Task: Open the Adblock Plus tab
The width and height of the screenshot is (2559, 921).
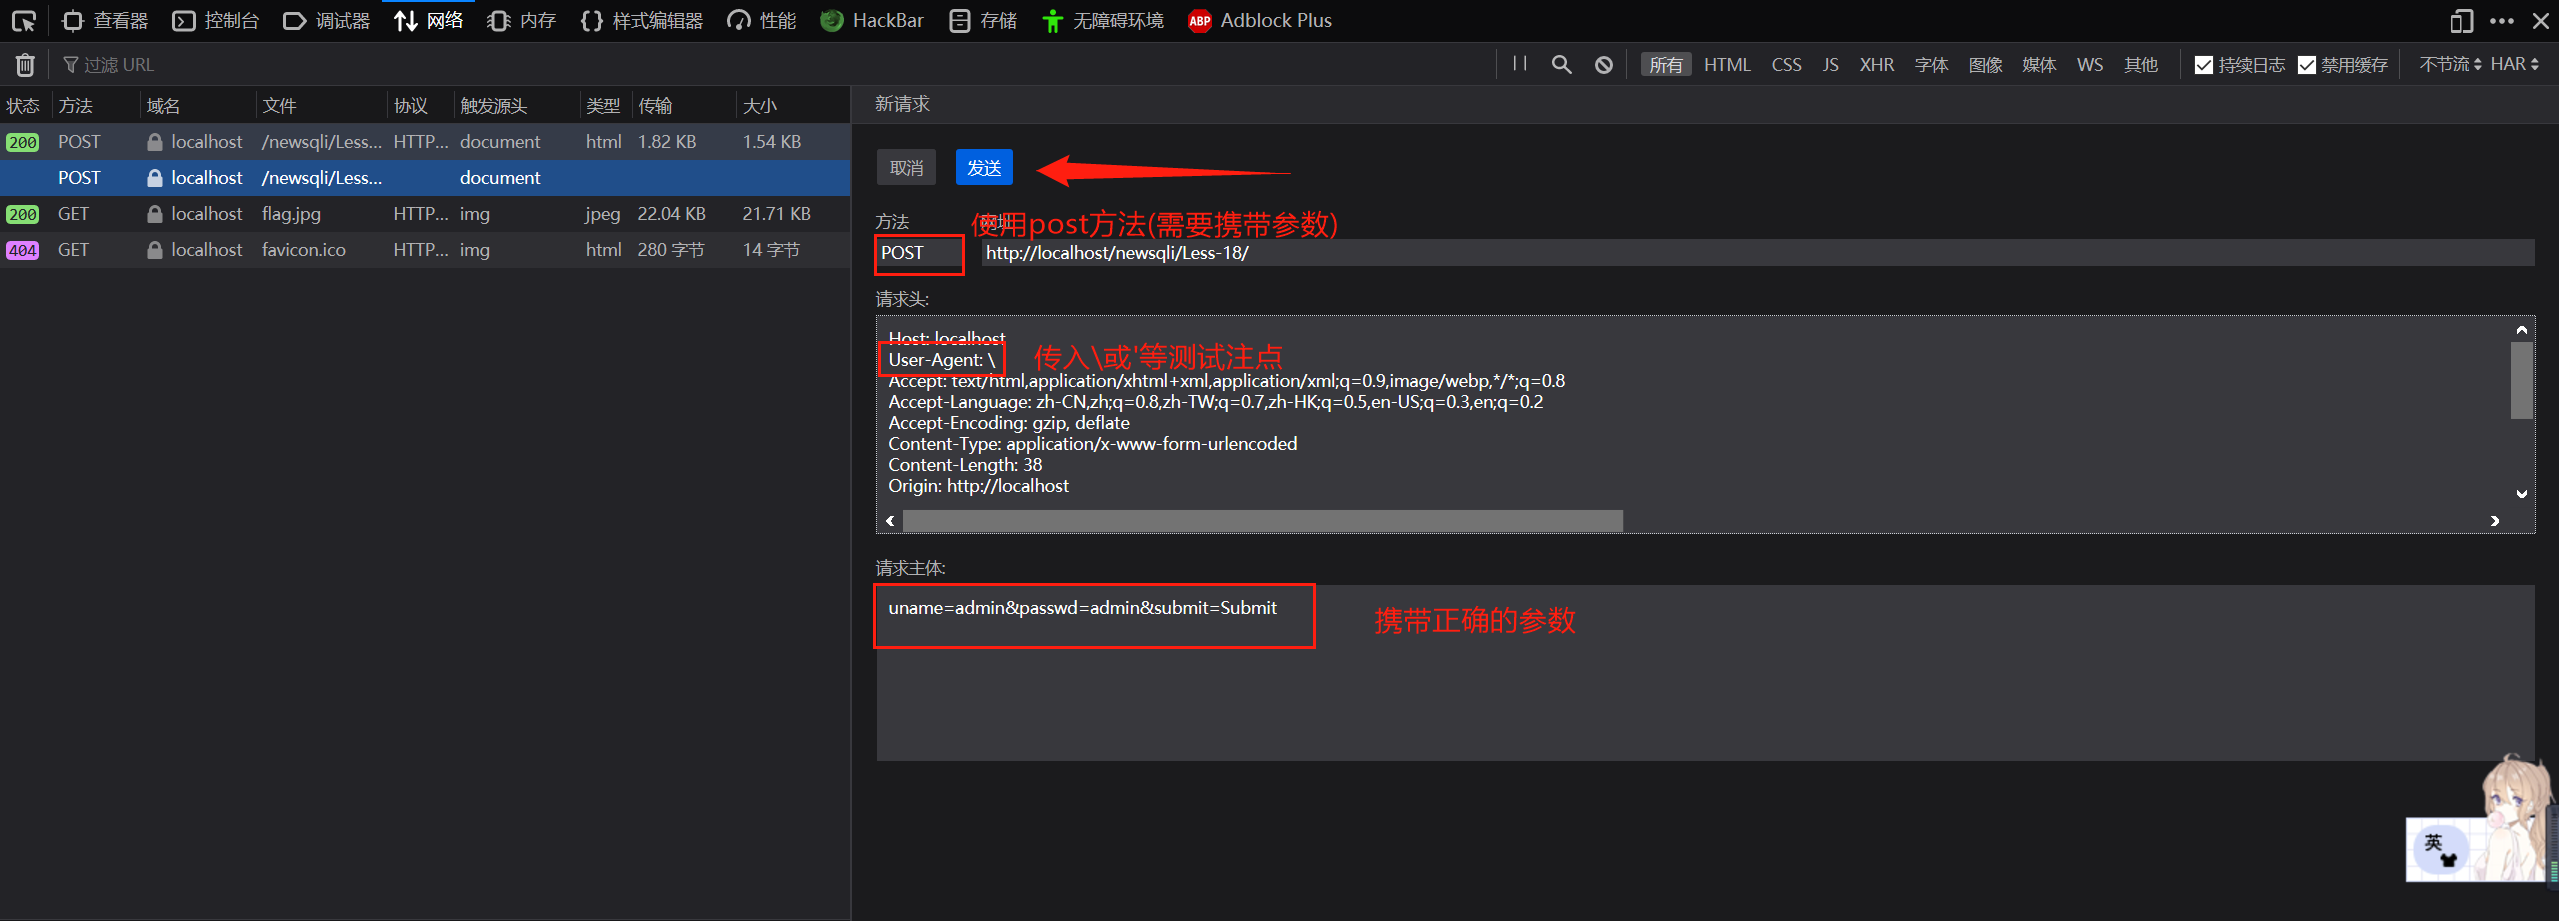Action: point(1260,21)
